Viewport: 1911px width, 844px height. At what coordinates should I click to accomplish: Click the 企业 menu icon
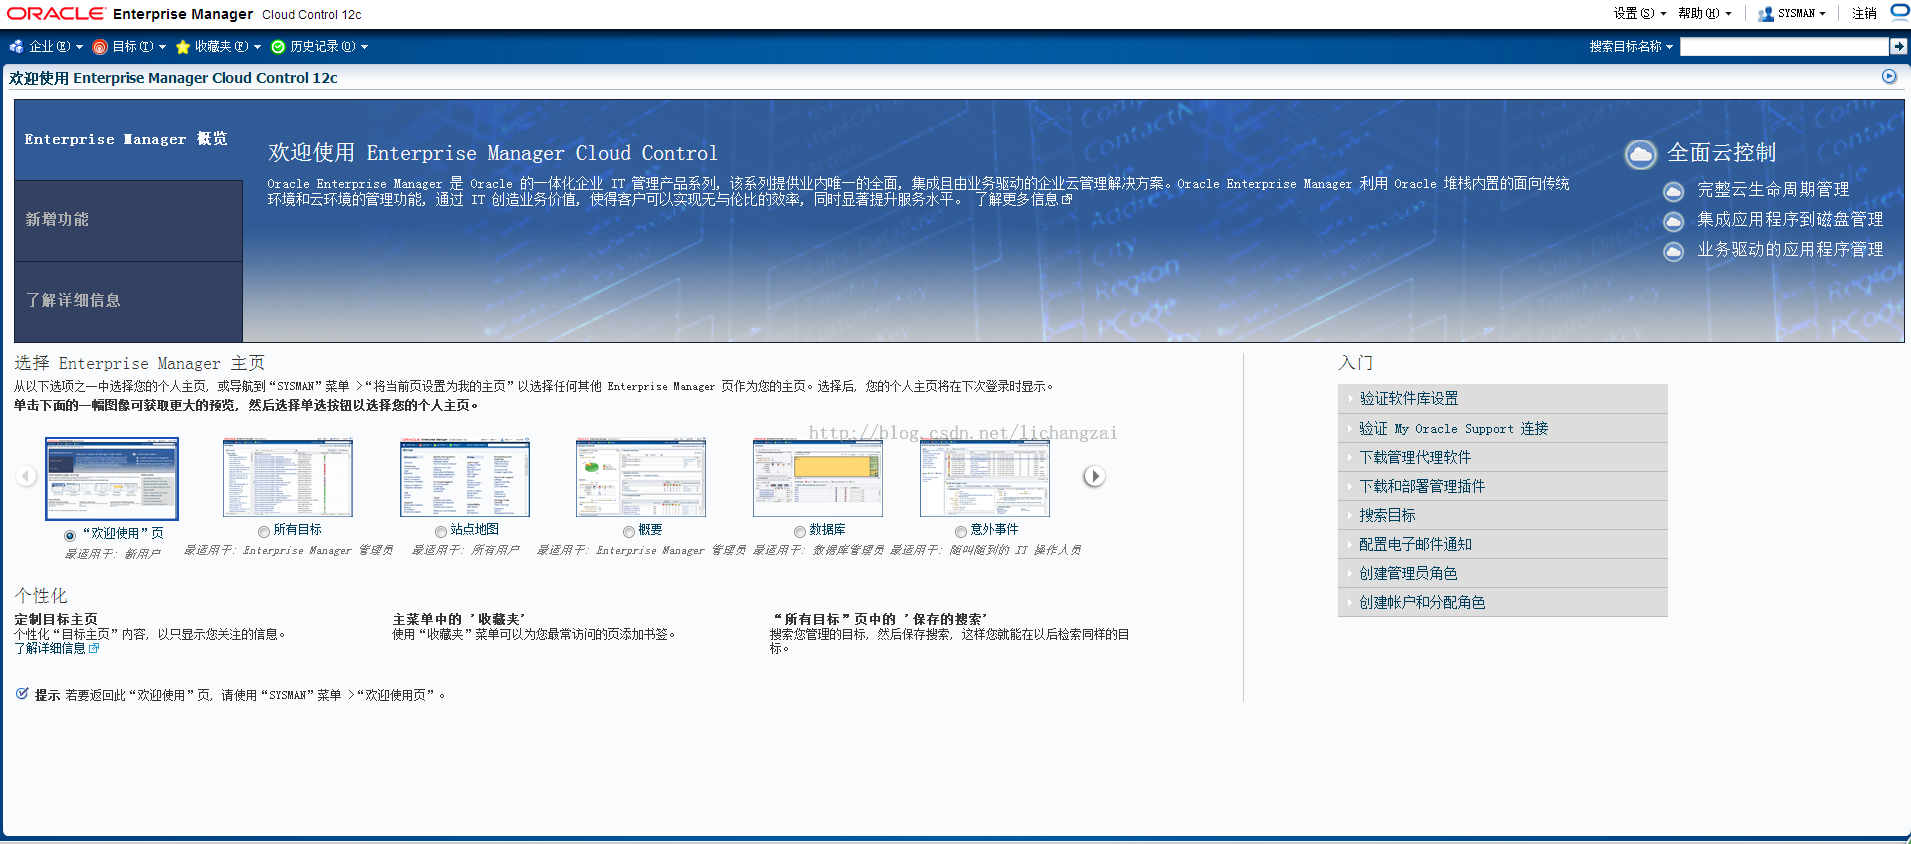pyautogui.click(x=16, y=47)
